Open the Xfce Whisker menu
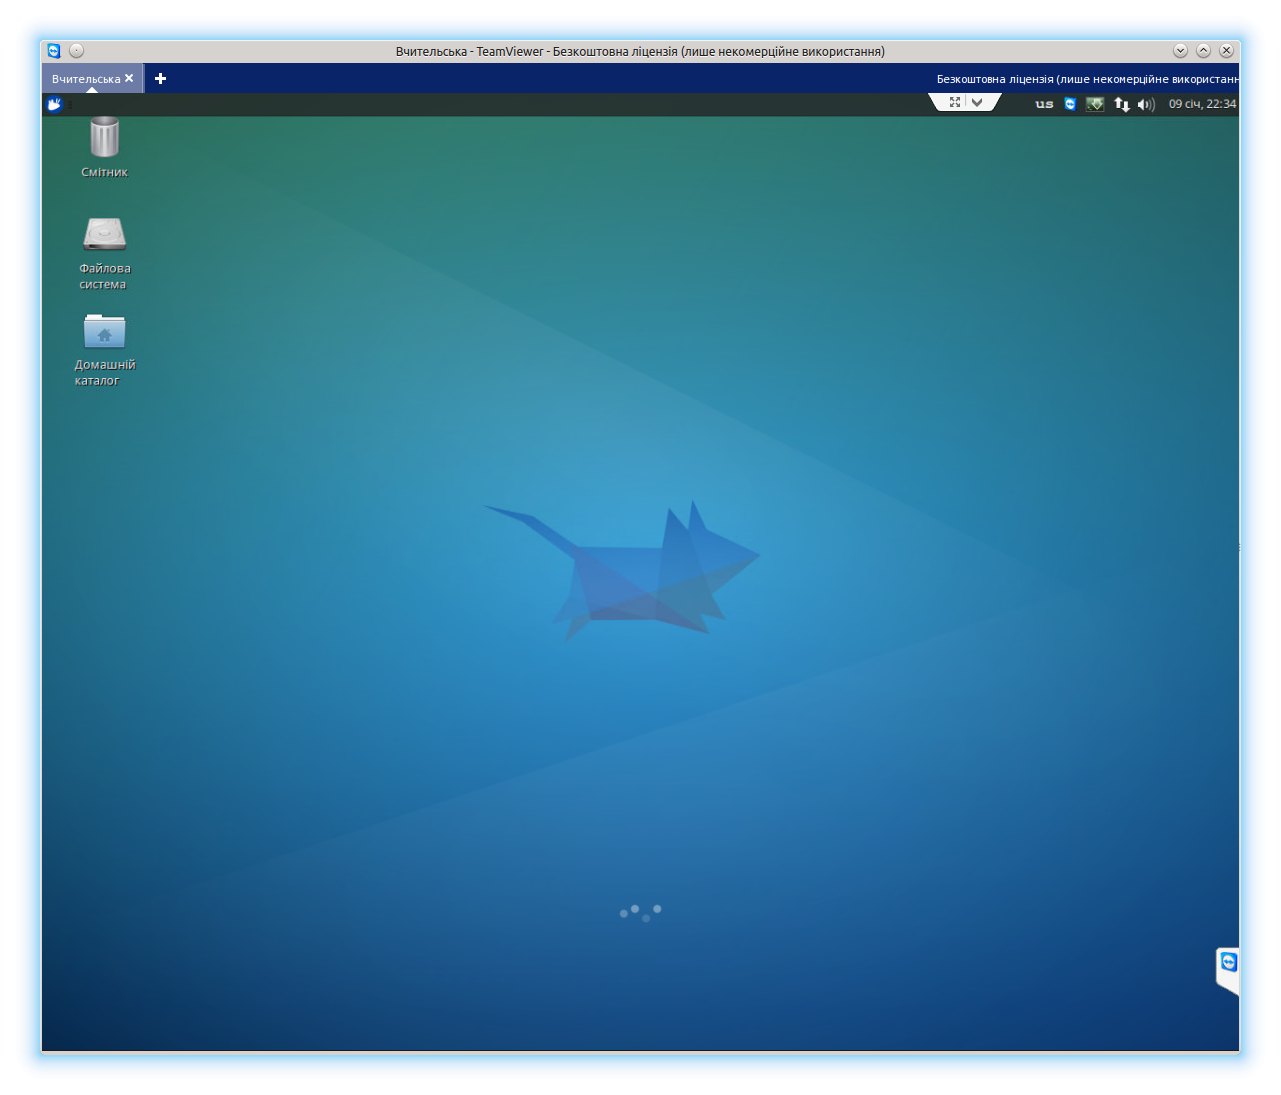Image resolution: width=1281 pixels, height=1095 pixels. (55, 104)
